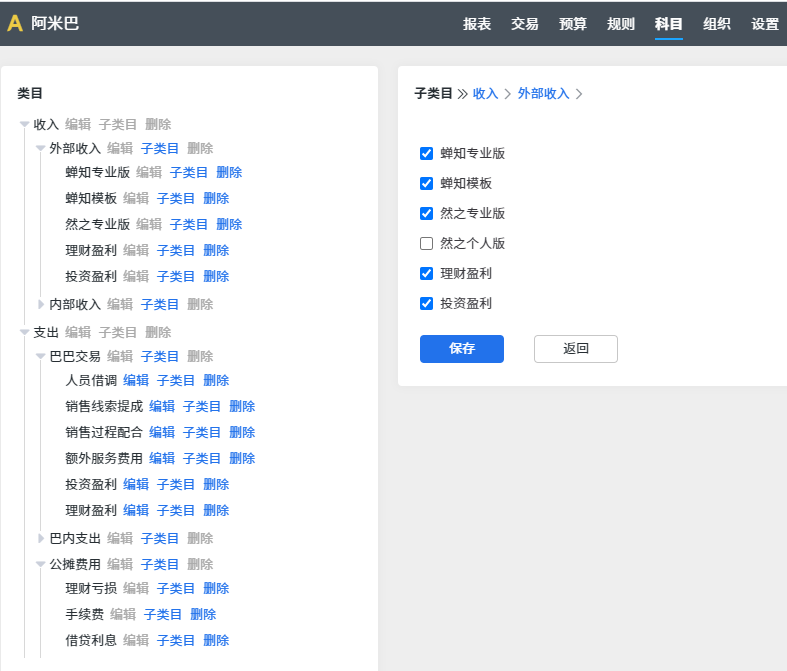Image resolution: width=787 pixels, height=671 pixels.
Task: Delete the 然之专业版 category
Action: [229, 224]
